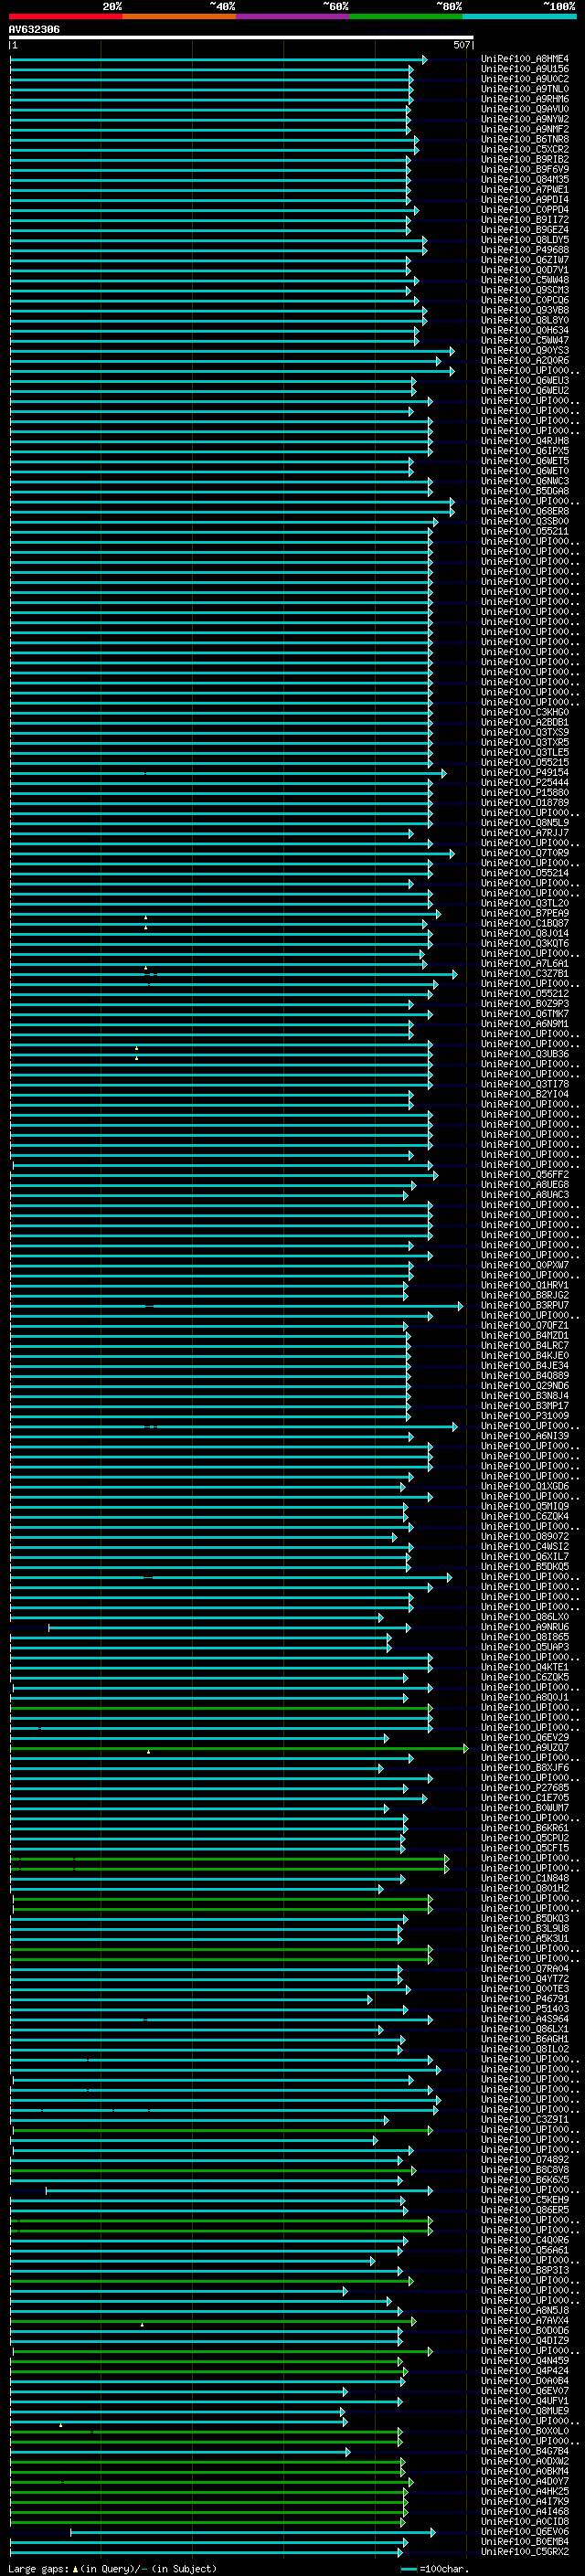
Task: Click hit UniRef100_A7PWE1
Action: 525,190
